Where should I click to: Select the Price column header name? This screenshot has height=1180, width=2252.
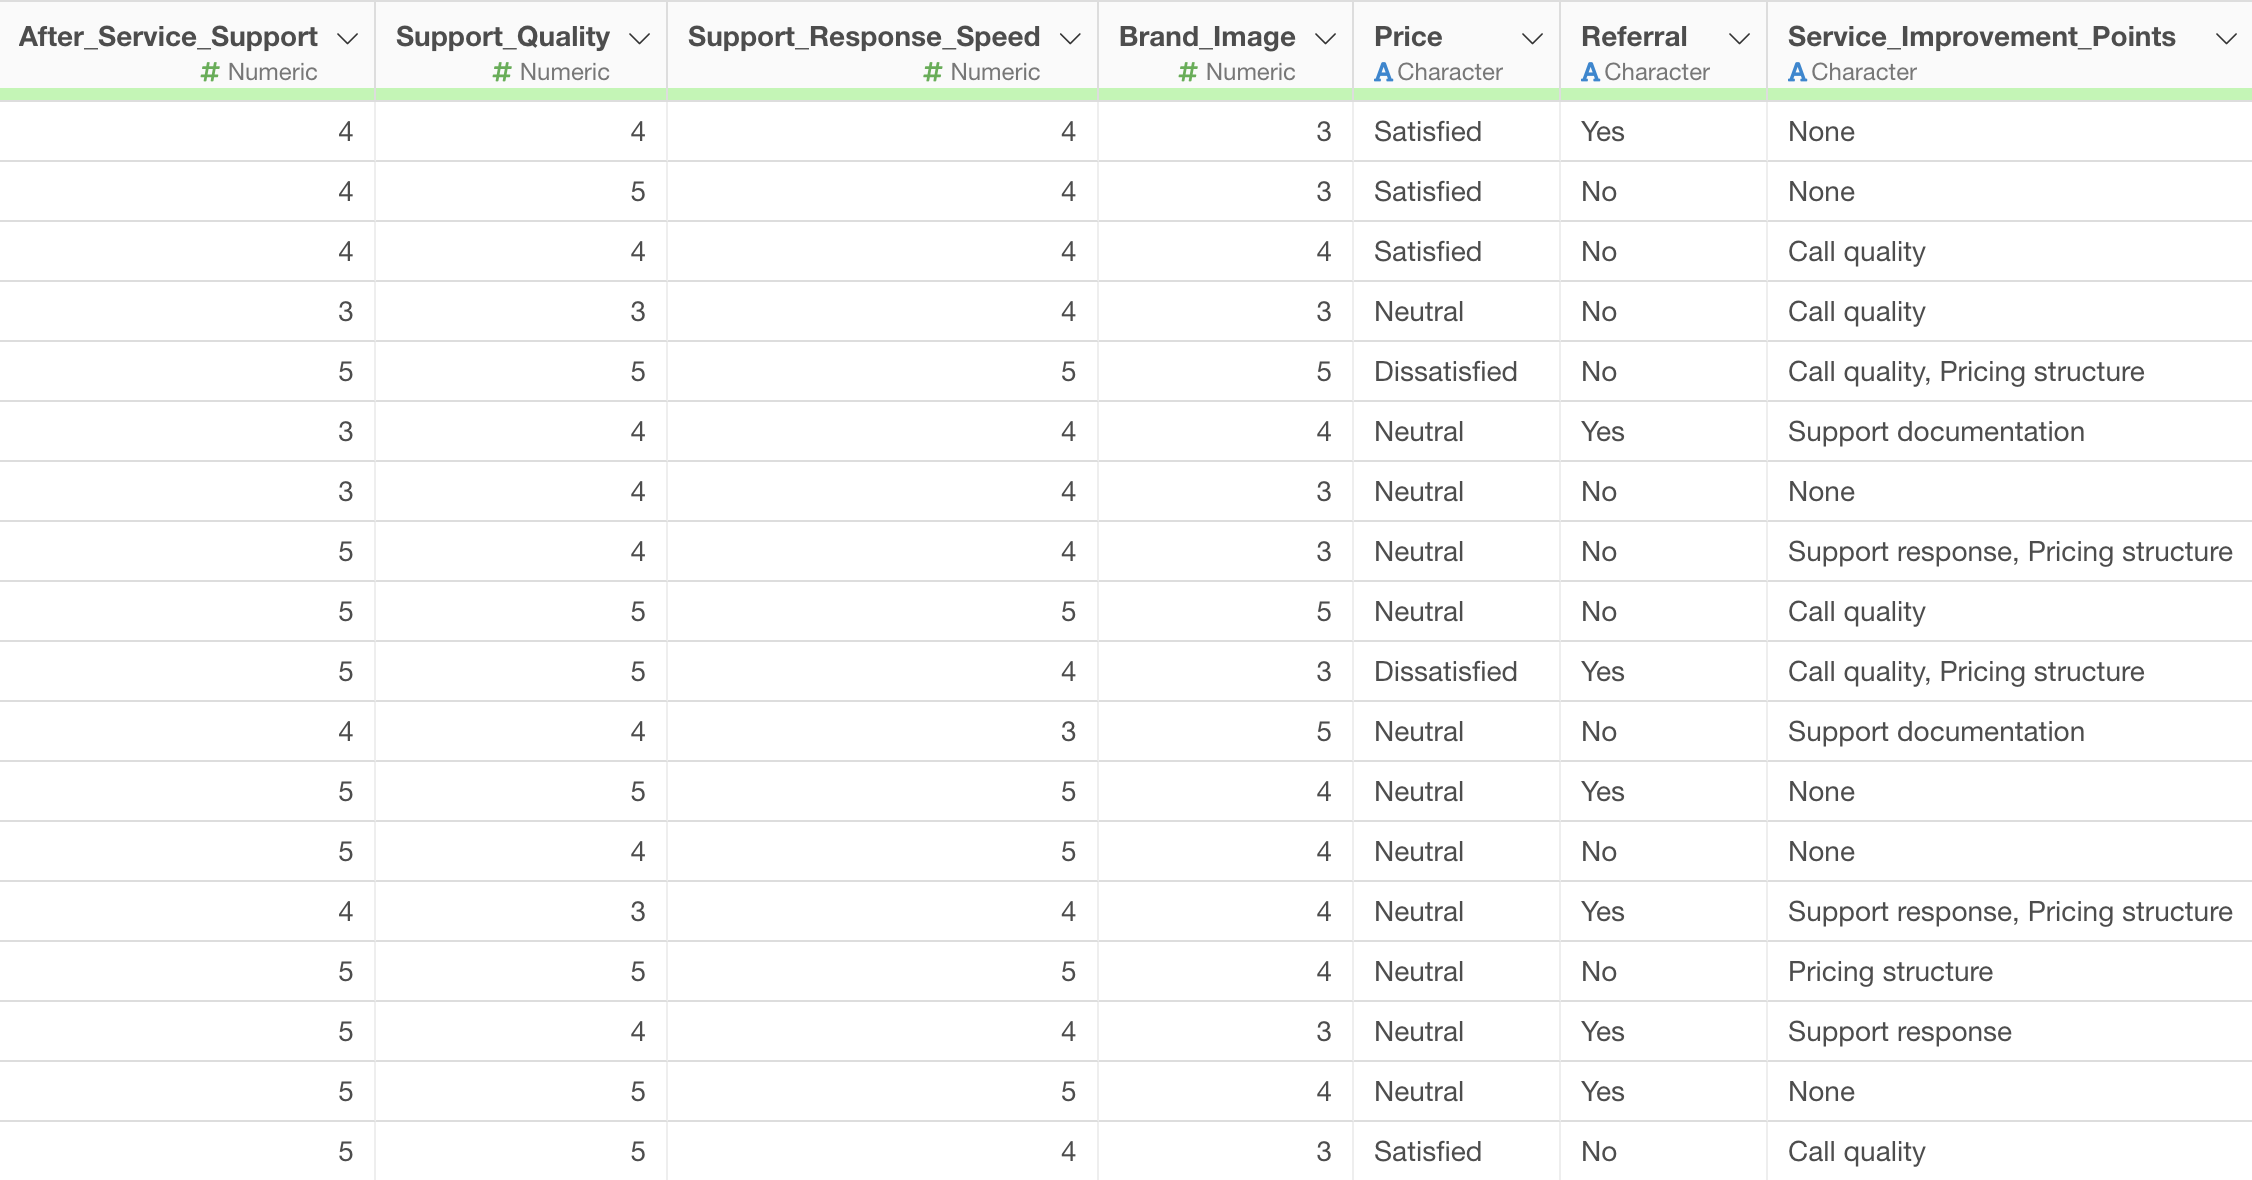click(x=1408, y=37)
